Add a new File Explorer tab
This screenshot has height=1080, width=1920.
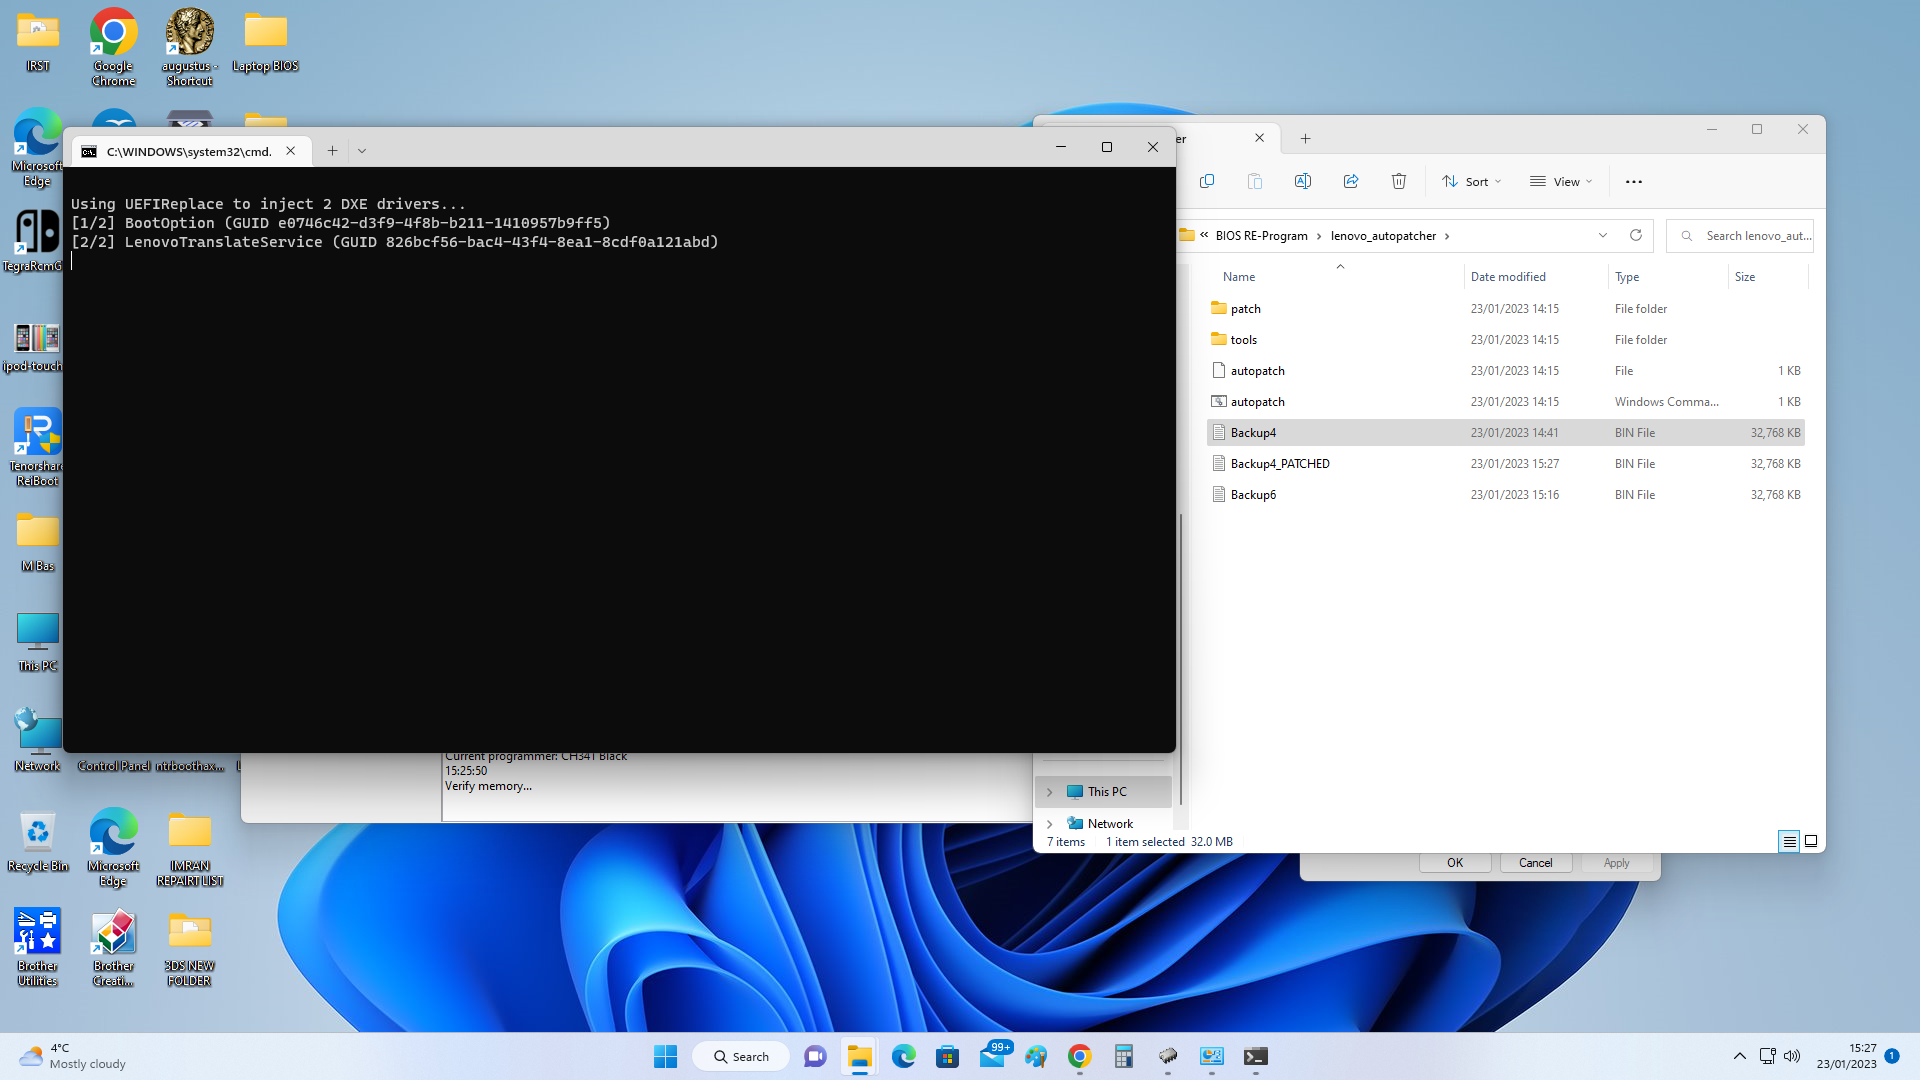click(x=1305, y=139)
